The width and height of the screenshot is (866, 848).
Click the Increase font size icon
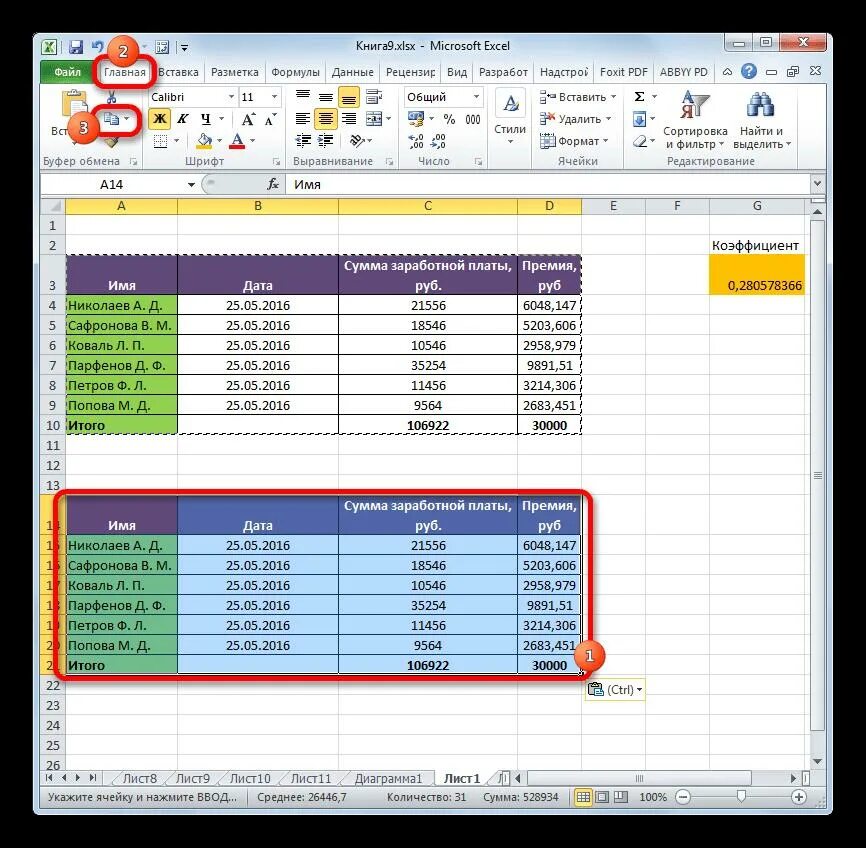(x=249, y=119)
